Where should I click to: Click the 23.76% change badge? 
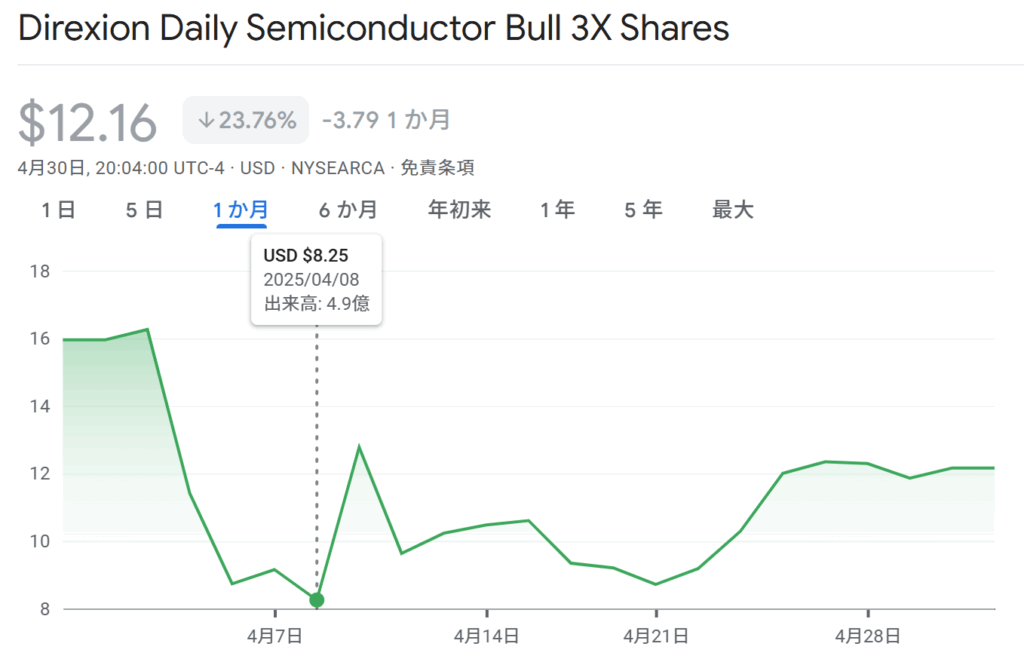pos(246,121)
